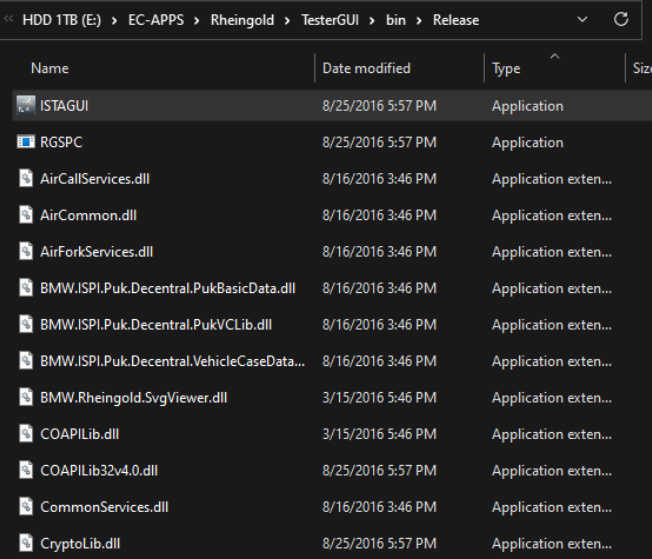
Task: Click the PukVCLib.dll file icon
Action: click(26, 325)
